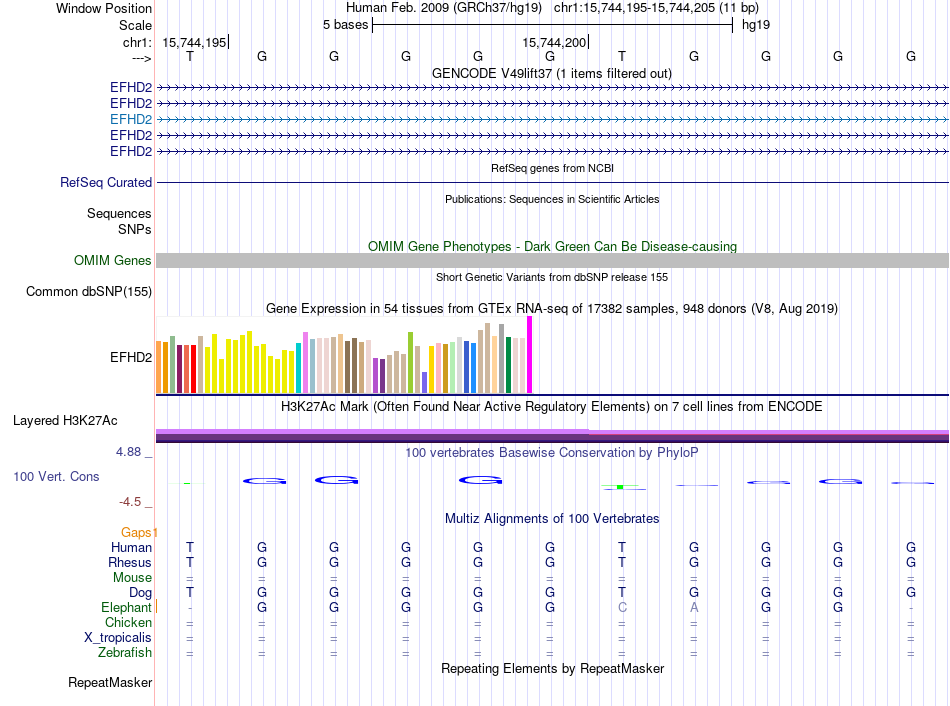The image size is (950, 706).
Task: Click the Elephant C mismatch base
Action: pos(622,607)
